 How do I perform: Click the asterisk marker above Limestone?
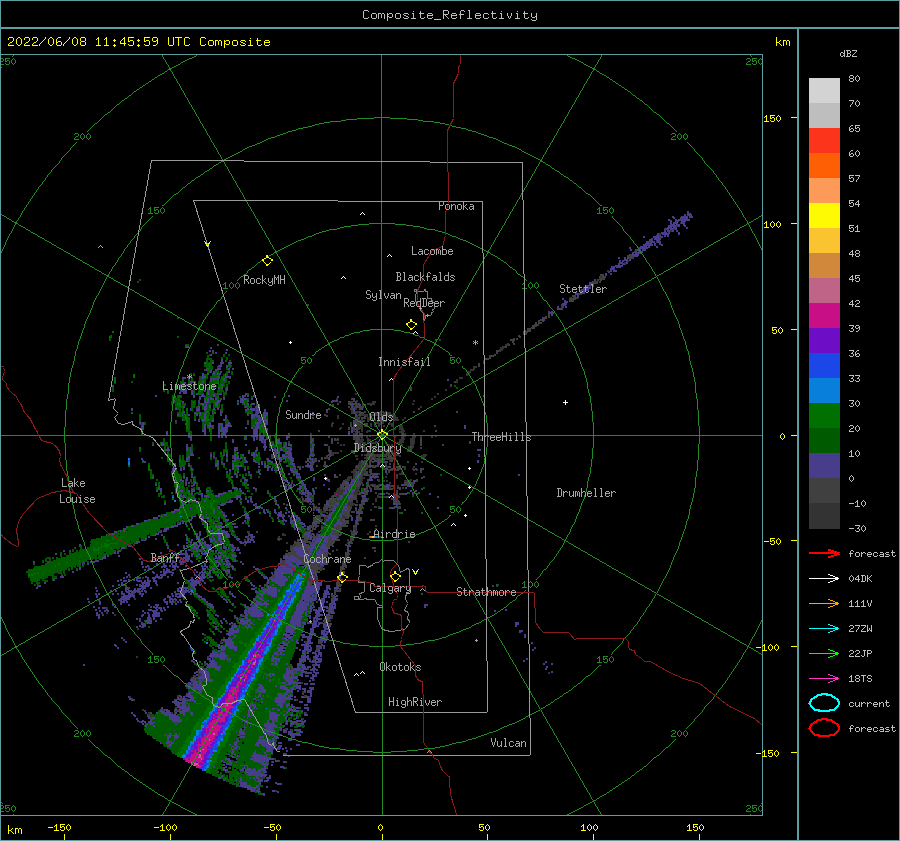(x=189, y=378)
